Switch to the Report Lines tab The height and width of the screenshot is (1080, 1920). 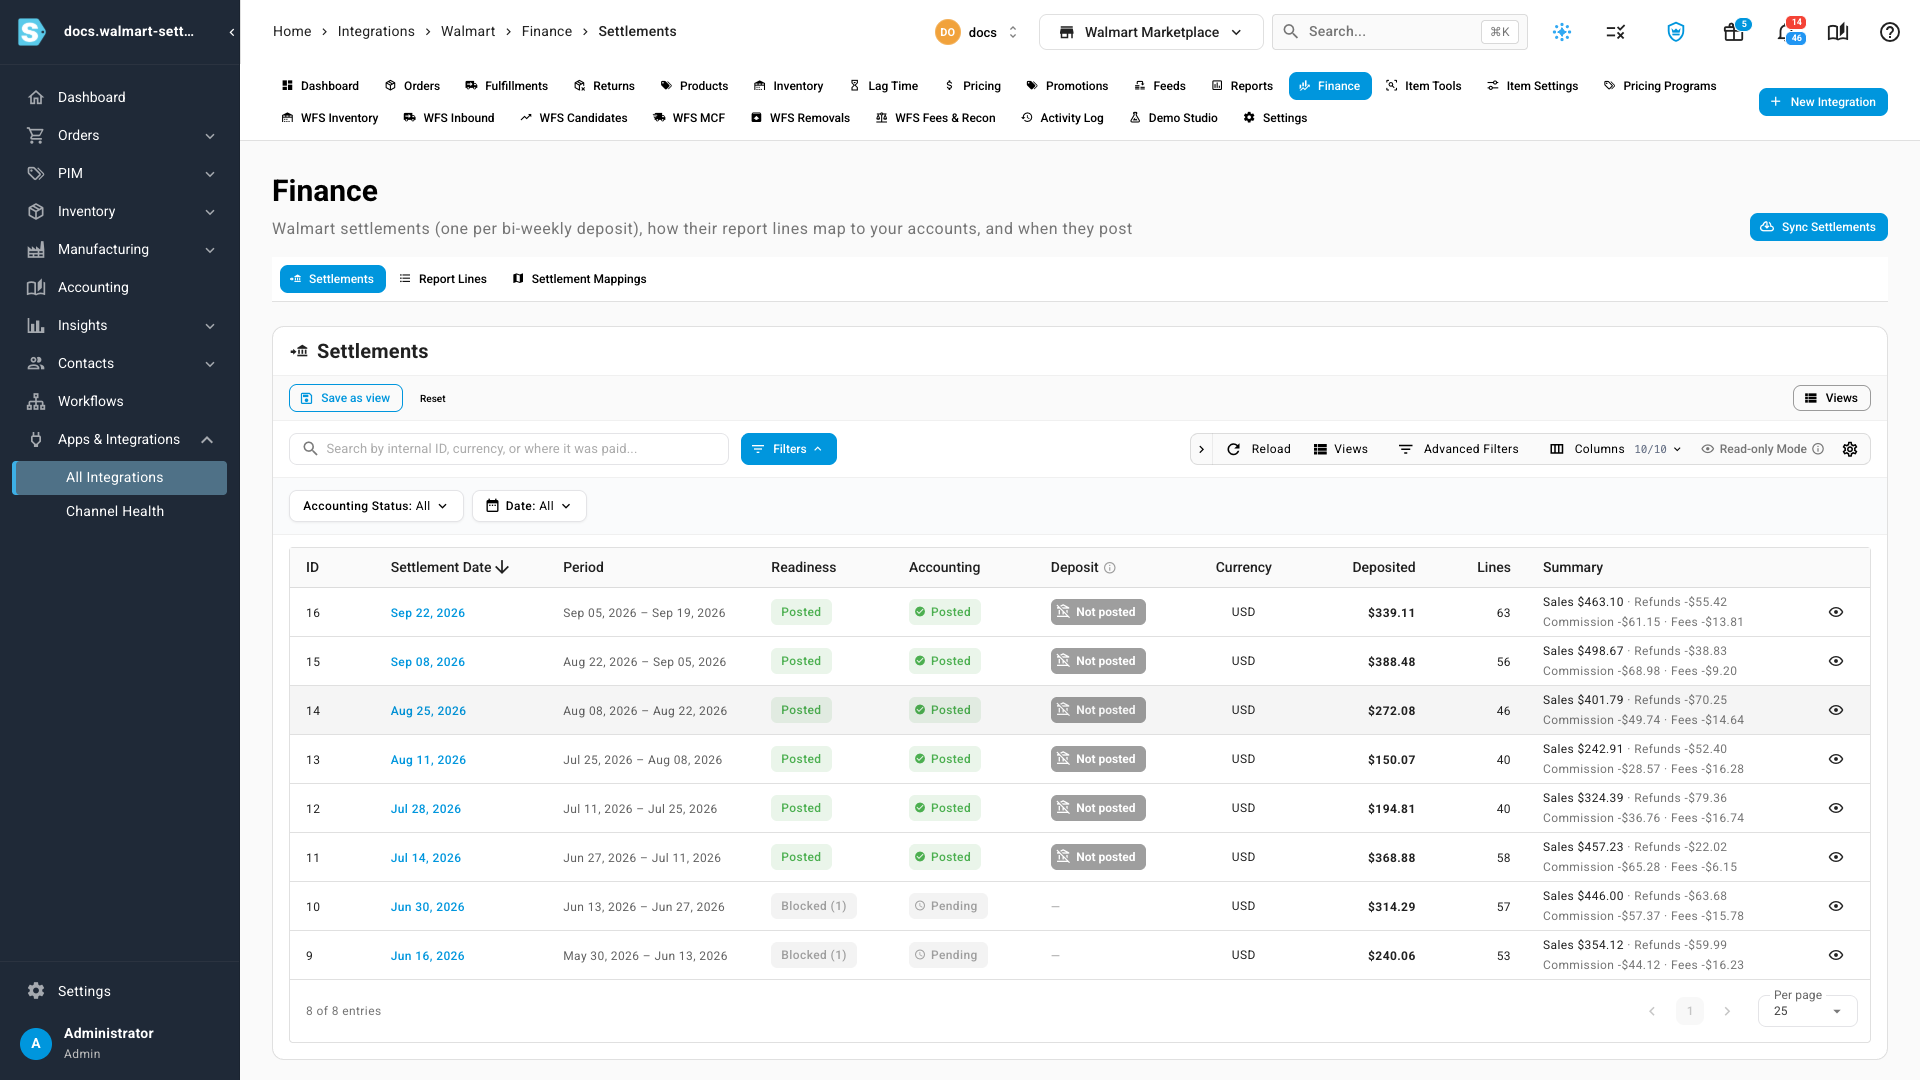point(443,279)
